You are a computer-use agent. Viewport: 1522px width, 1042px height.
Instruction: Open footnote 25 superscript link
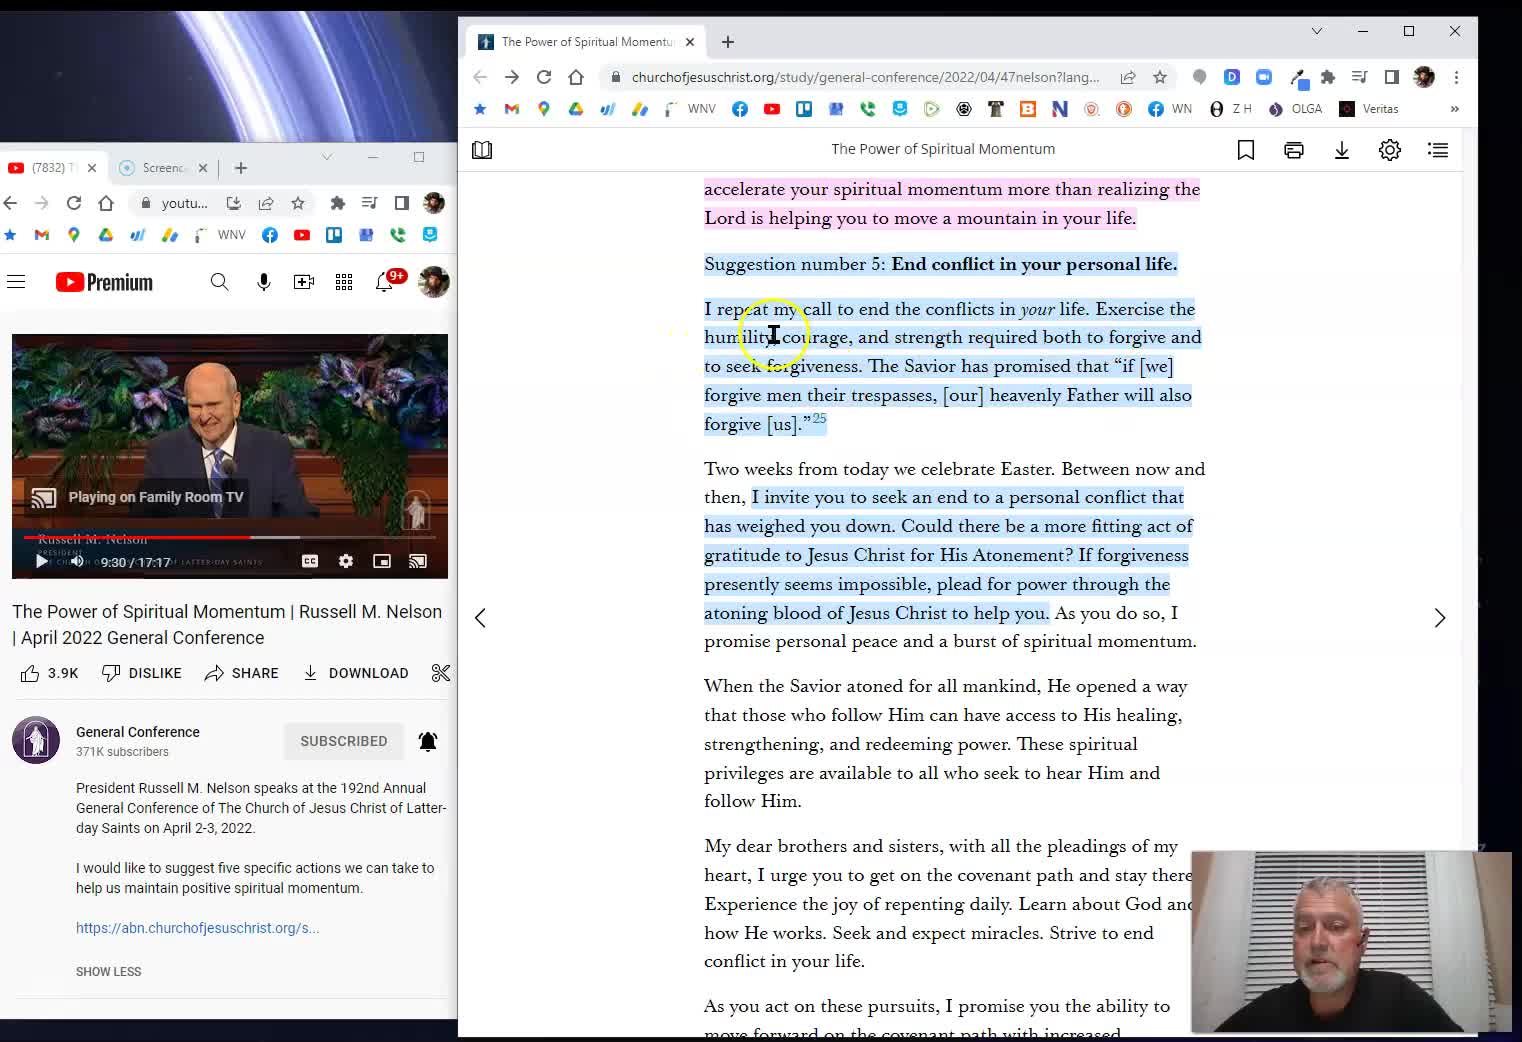pyautogui.click(x=819, y=419)
